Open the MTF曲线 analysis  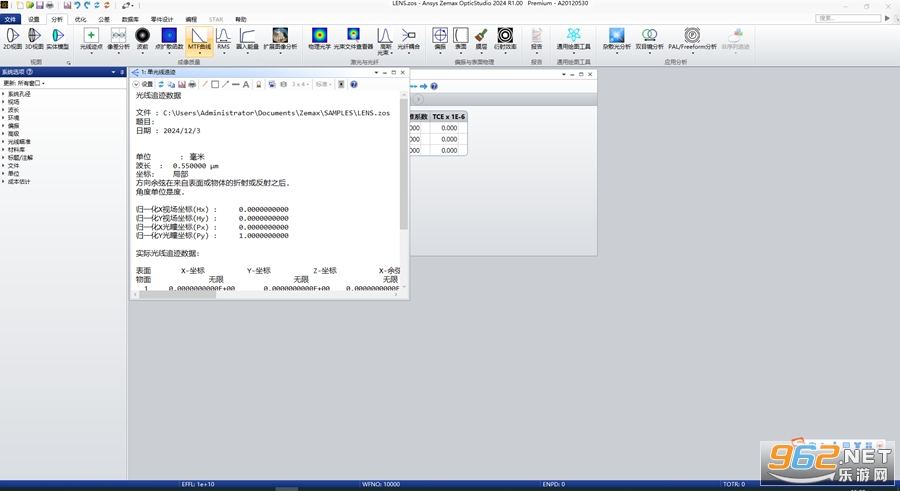click(199, 40)
